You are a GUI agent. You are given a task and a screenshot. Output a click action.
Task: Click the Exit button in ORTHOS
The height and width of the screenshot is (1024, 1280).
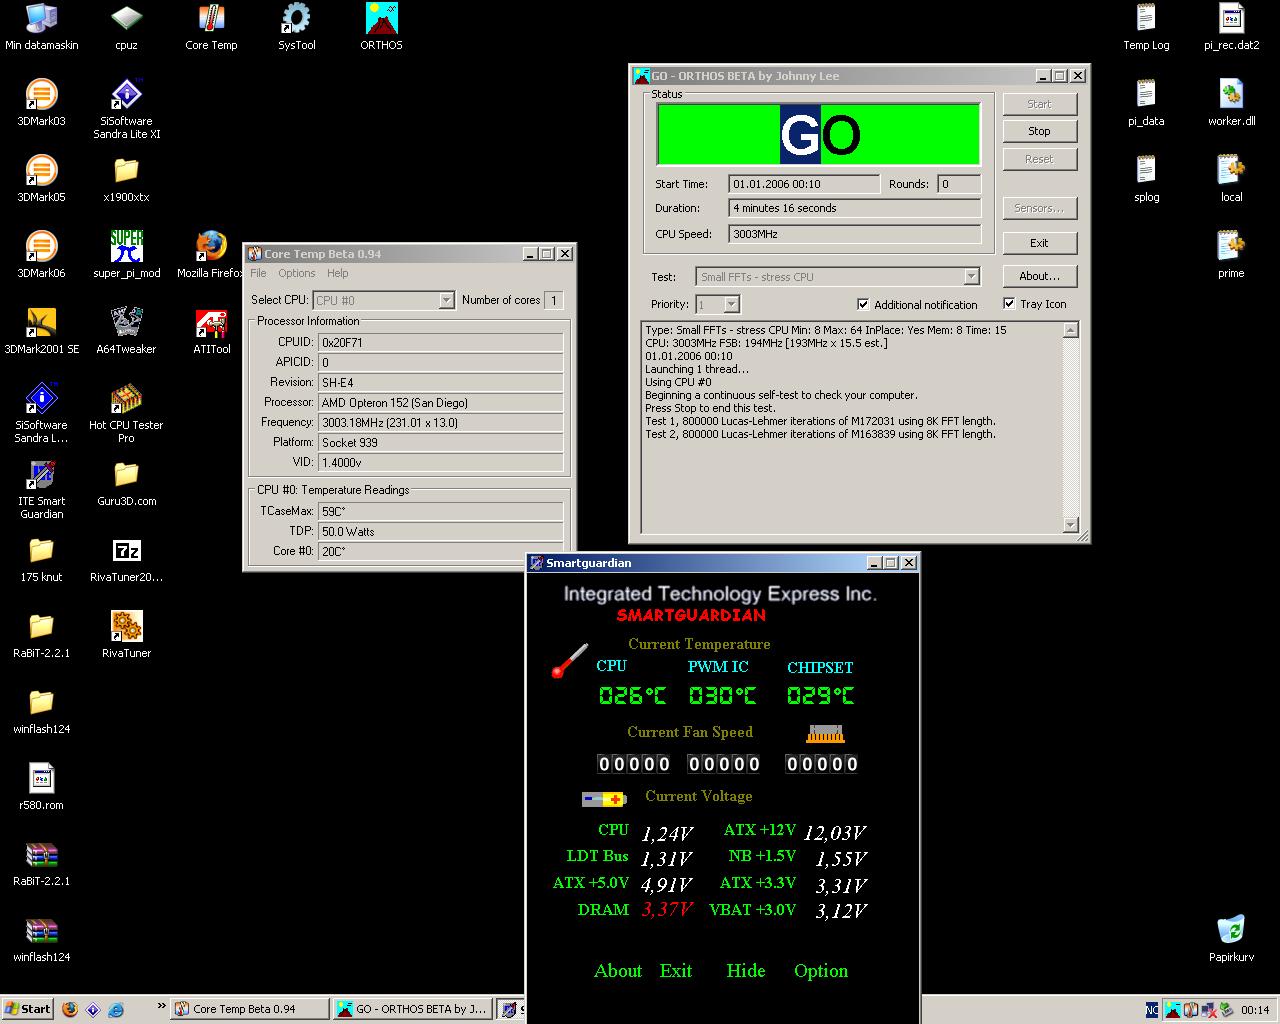coord(1039,243)
